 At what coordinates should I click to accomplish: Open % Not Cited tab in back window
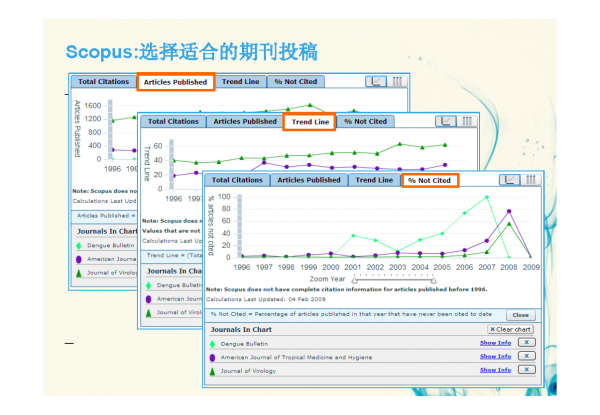[296, 82]
